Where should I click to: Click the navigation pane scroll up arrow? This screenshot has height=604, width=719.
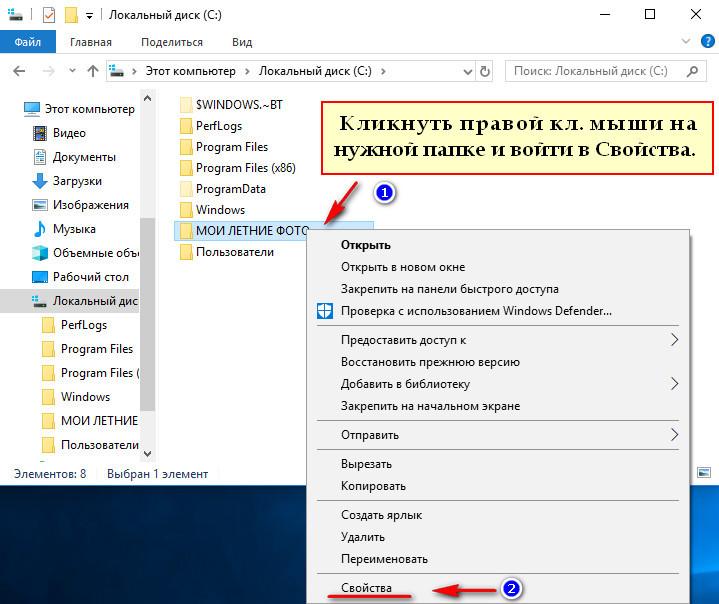click(147, 98)
